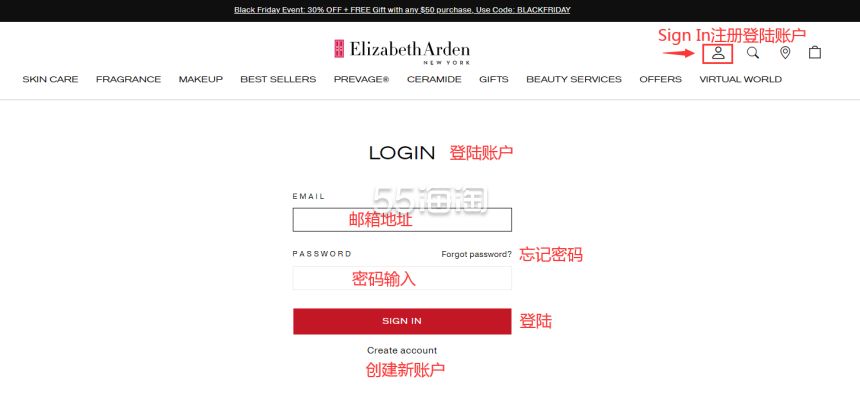The width and height of the screenshot is (860, 402).
Task: Open the SKIN CARE menu
Action: pos(50,80)
